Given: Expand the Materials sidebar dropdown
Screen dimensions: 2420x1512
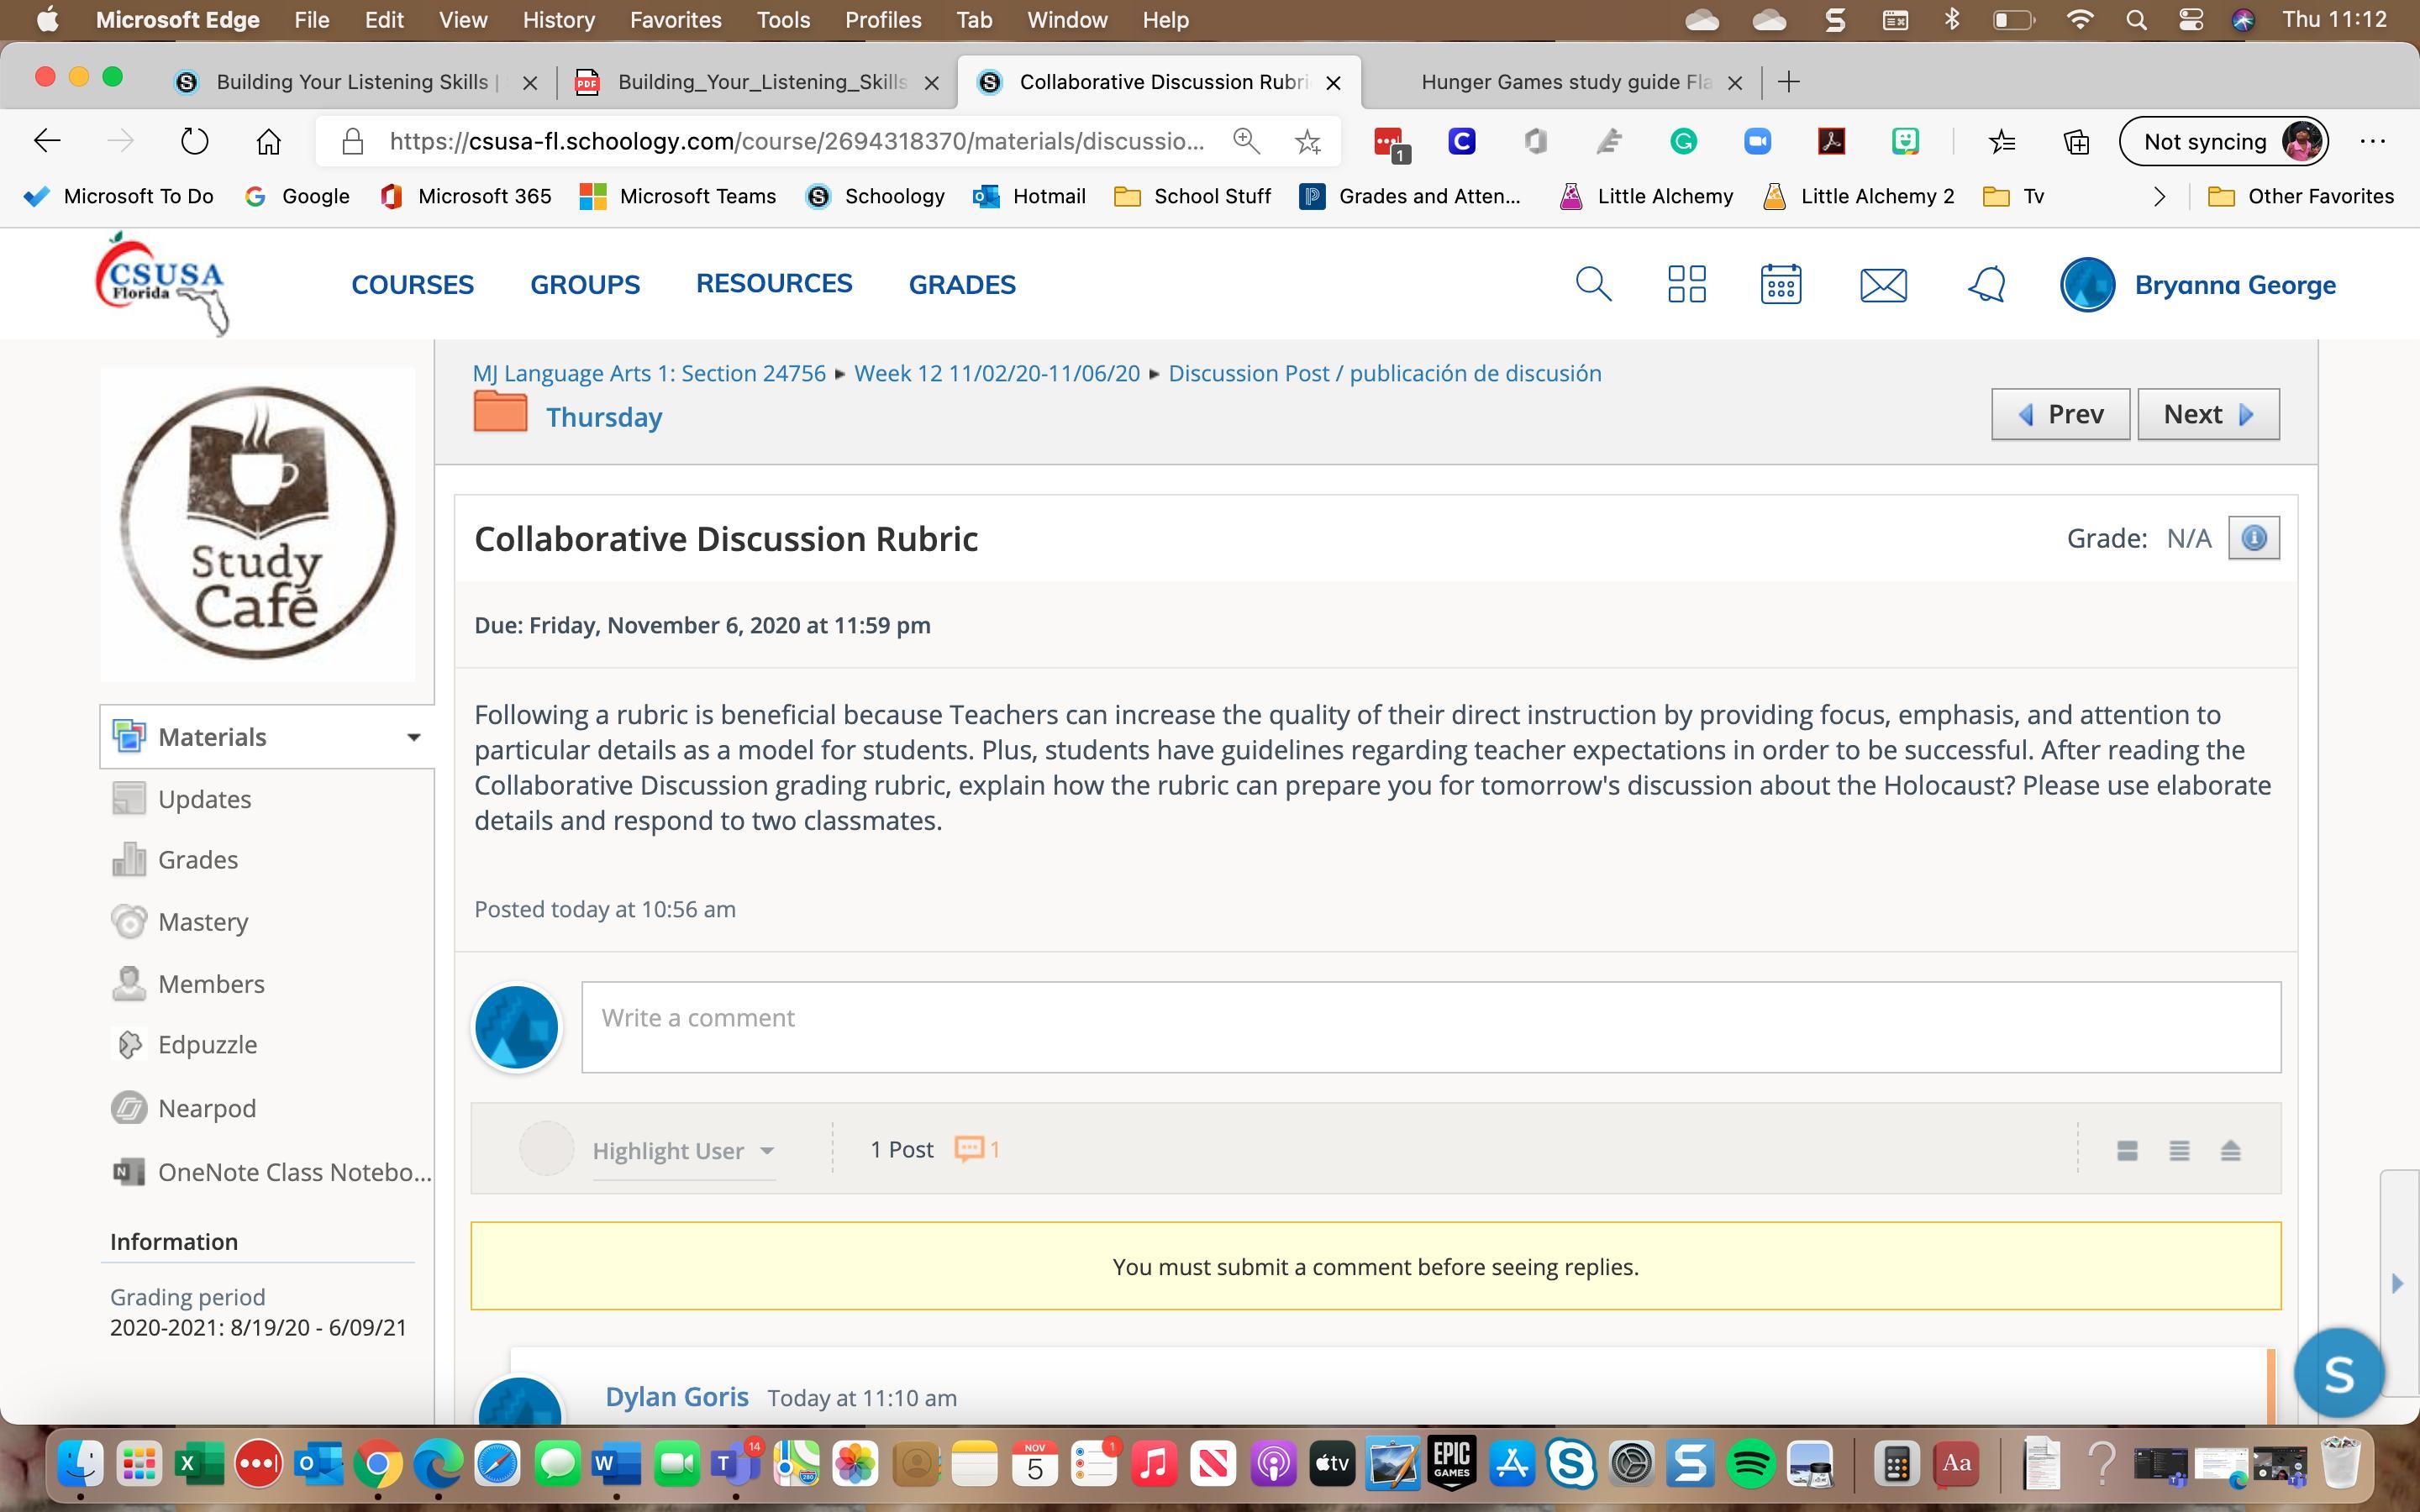Looking at the screenshot, I should (413, 737).
